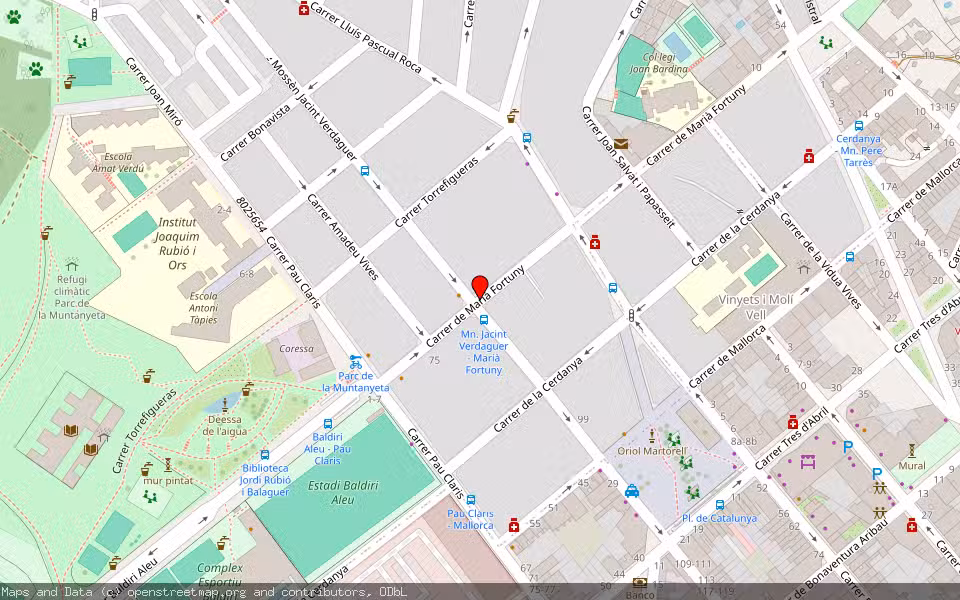This screenshot has width=960, height=600.
Task: Select the Carrer Amadeu Vives street label
Action: point(343,237)
